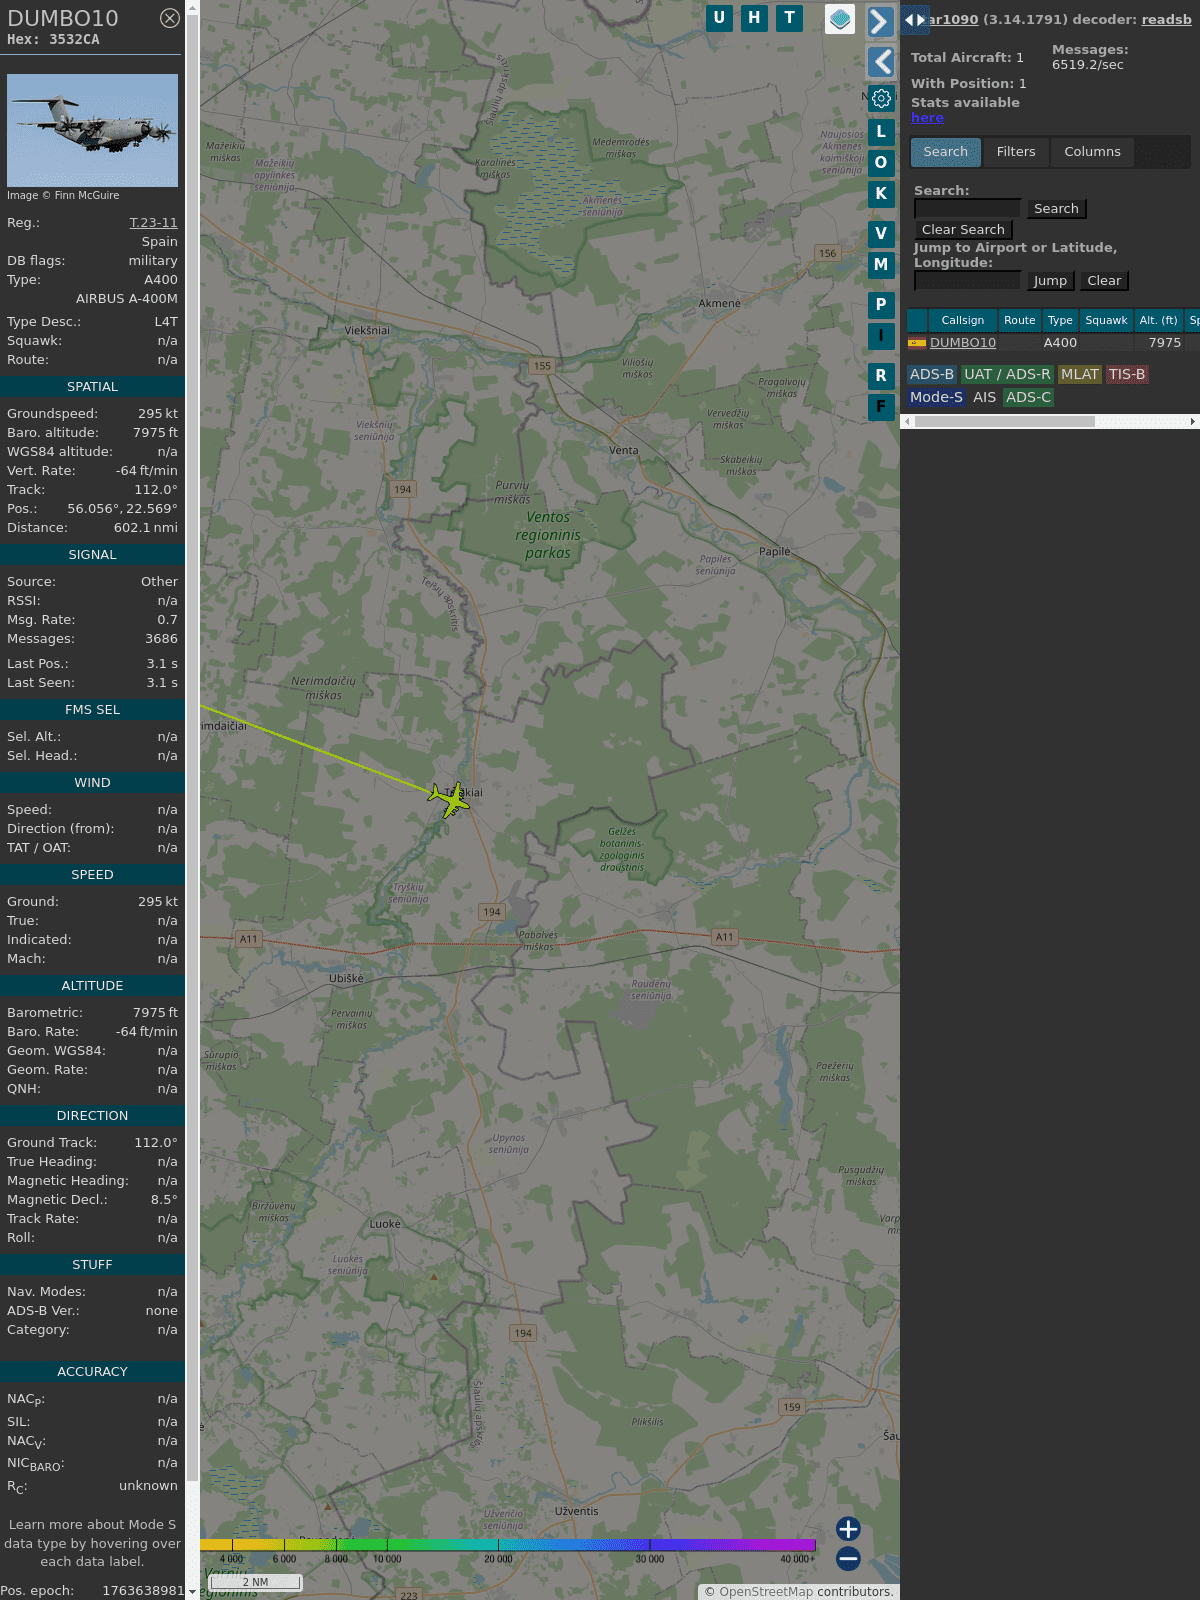
Task: Click the ACCURACY section header
Action: point(92,1372)
